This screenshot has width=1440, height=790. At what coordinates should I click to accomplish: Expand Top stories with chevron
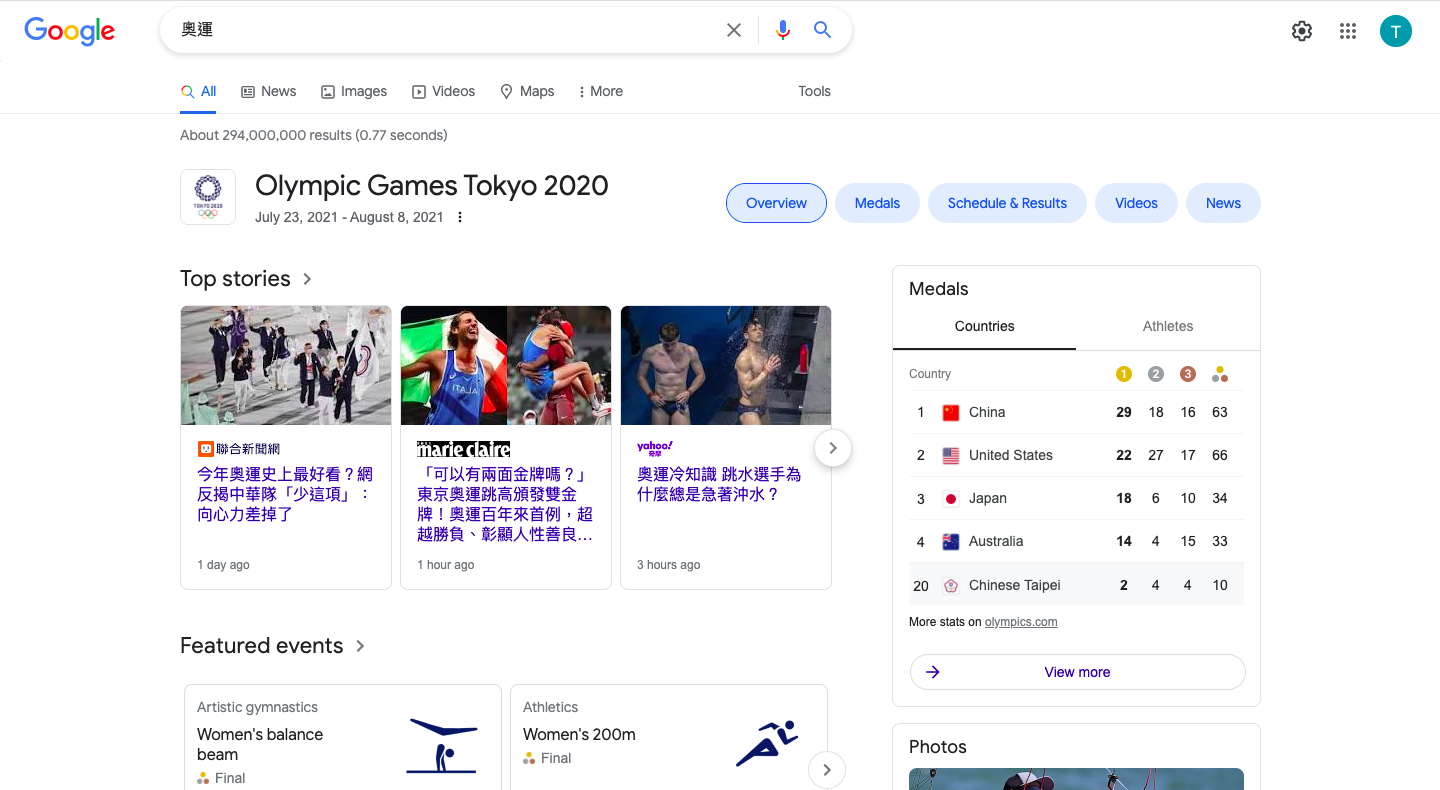[x=307, y=279]
